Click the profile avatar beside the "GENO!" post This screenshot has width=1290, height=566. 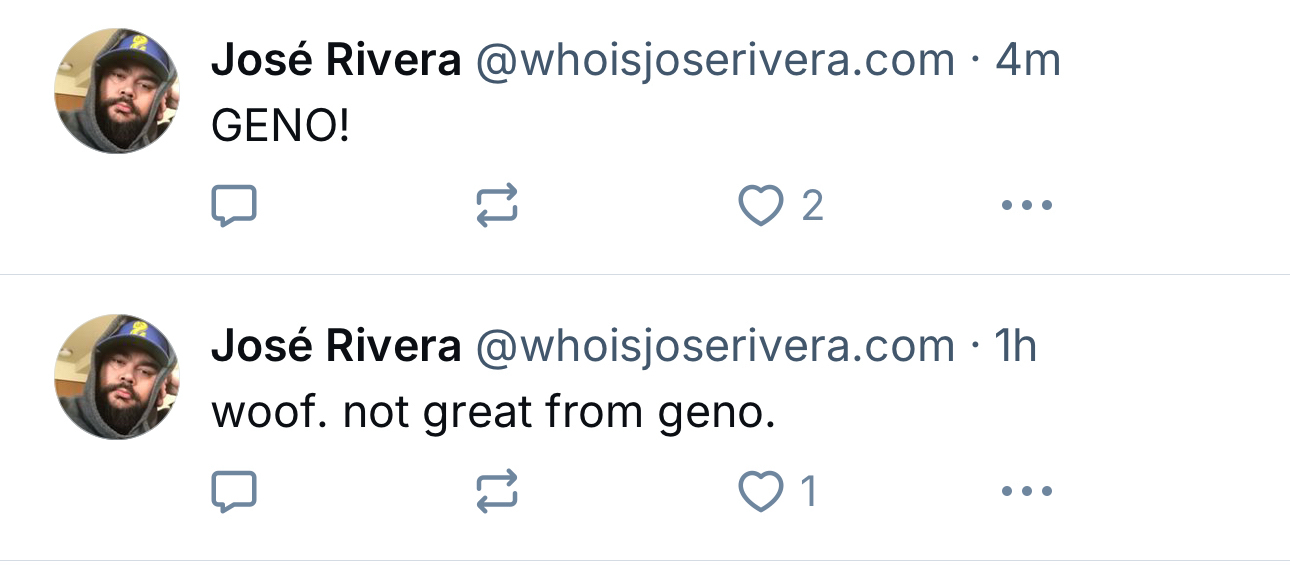(x=116, y=91)
